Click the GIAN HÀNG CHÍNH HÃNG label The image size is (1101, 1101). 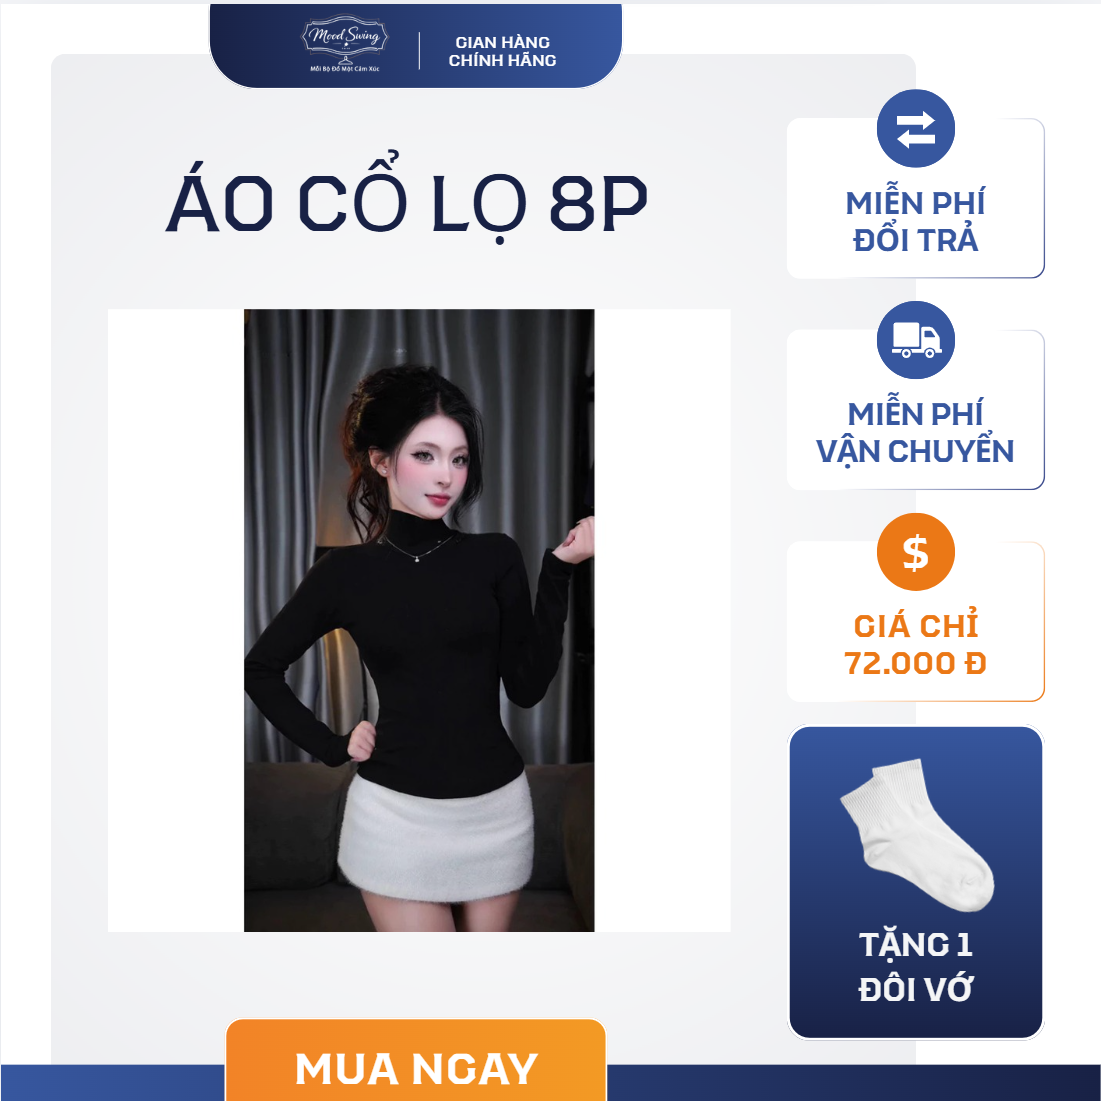click(502, 51)
